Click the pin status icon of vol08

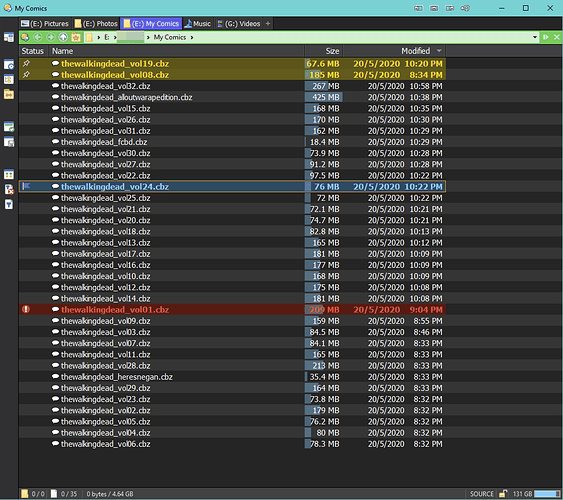tap(26, 75)
